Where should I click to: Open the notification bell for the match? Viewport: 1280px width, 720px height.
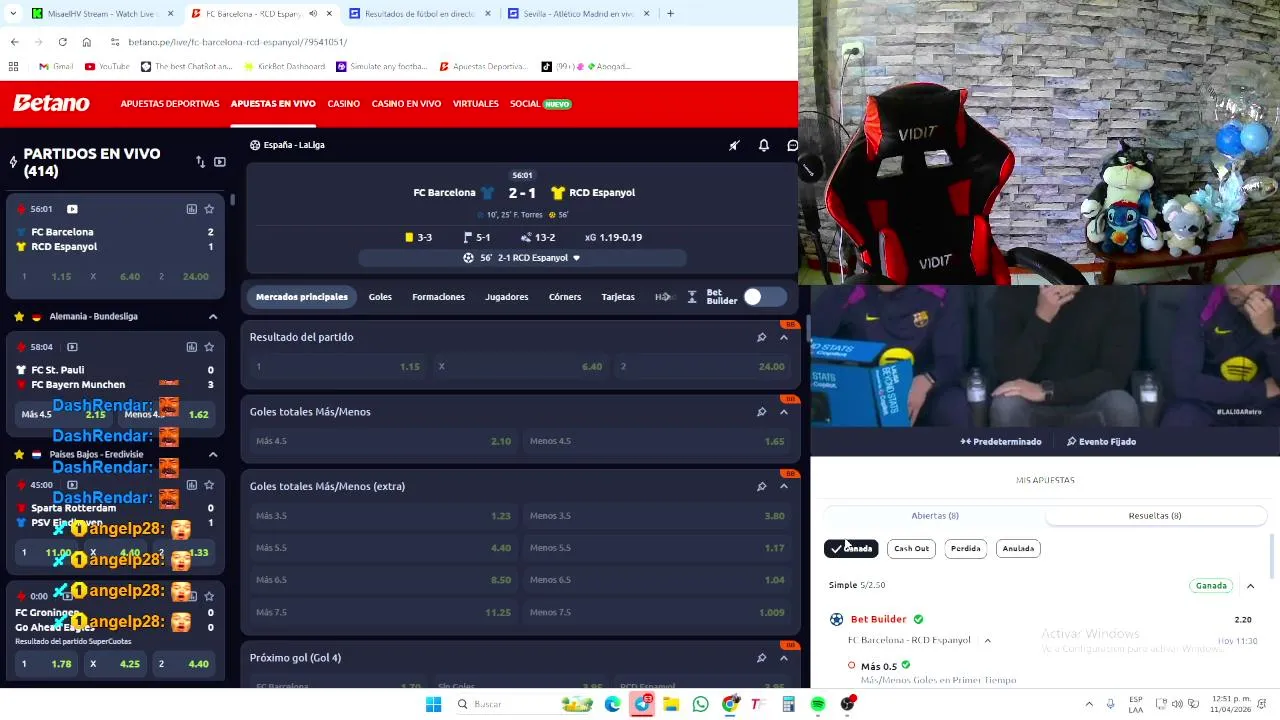coord(764,145)
